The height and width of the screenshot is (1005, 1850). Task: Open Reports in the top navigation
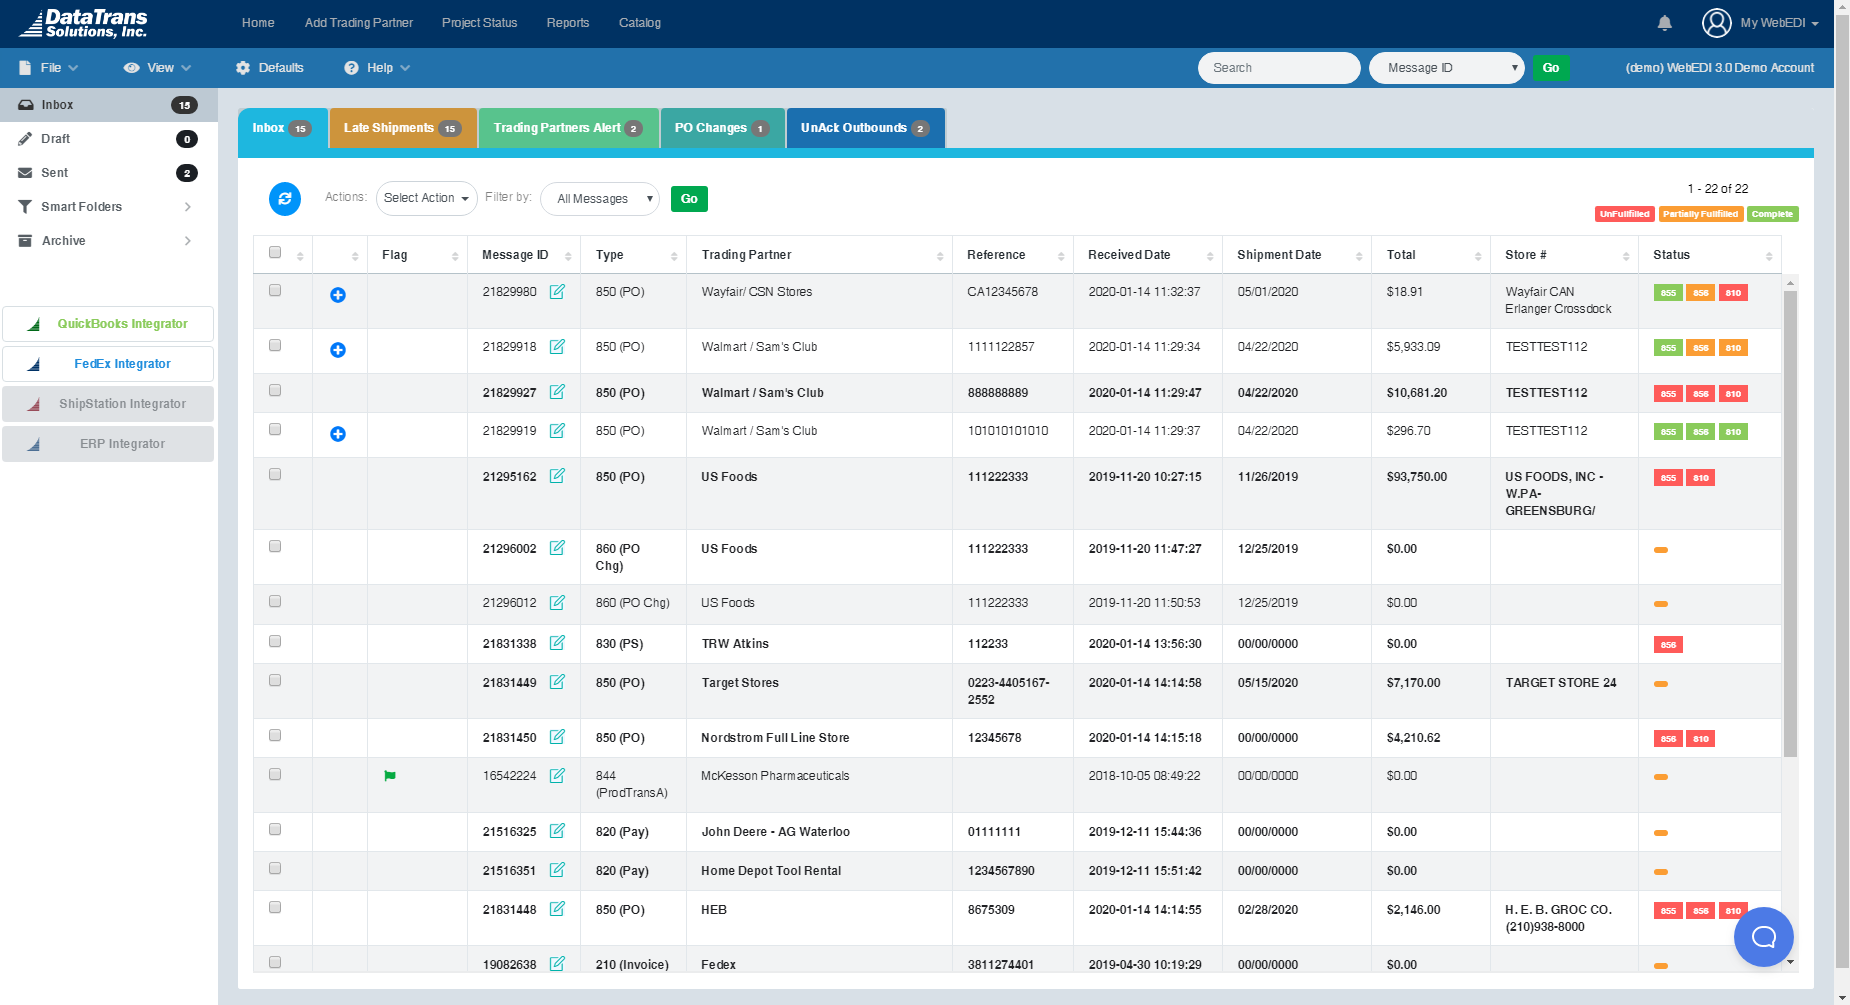point(568,23)
